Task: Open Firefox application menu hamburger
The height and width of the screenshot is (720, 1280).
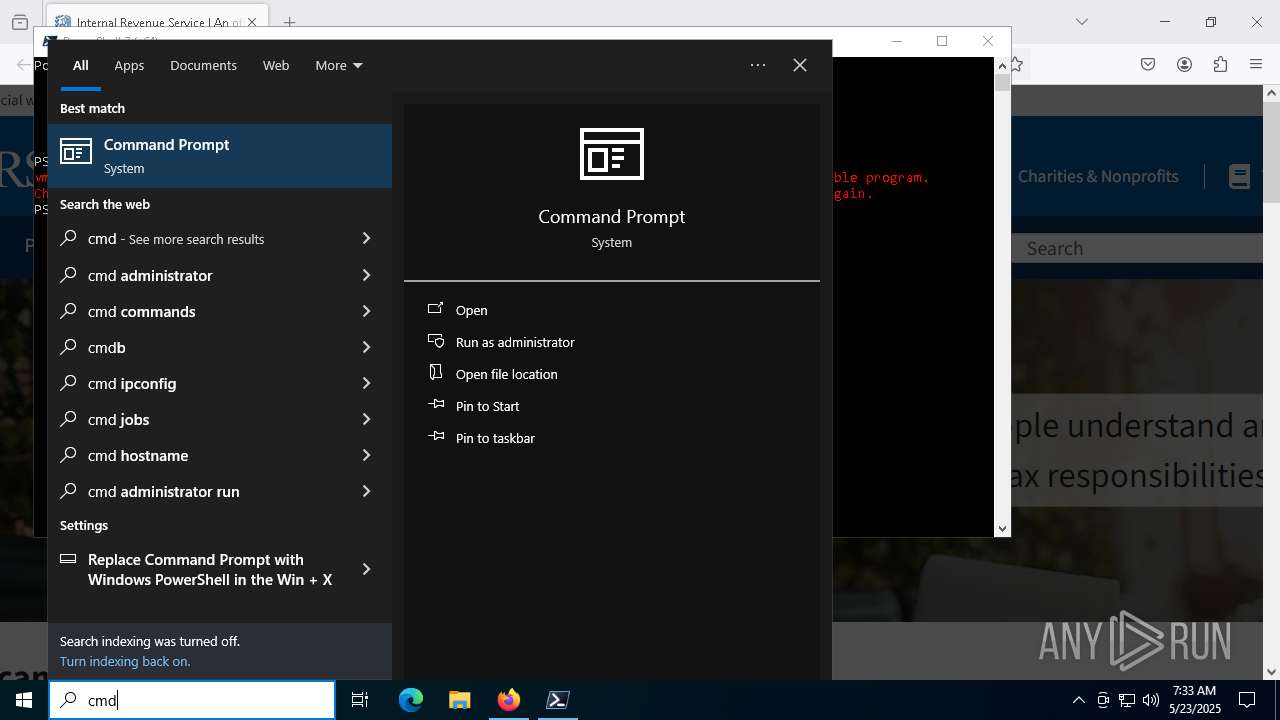Action: [x=1256, y=64]
